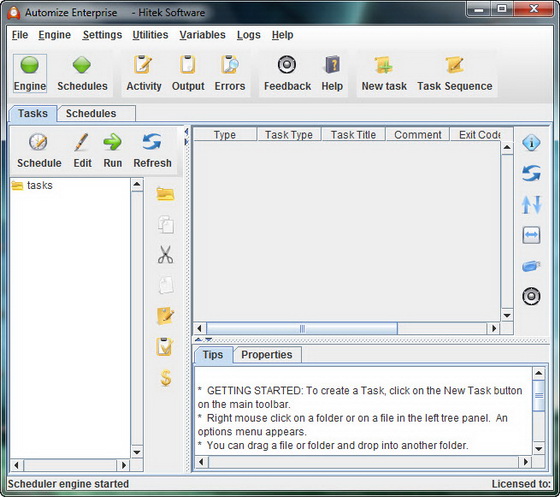Click the up-down sort arrows icon

[x=531, y=205]
